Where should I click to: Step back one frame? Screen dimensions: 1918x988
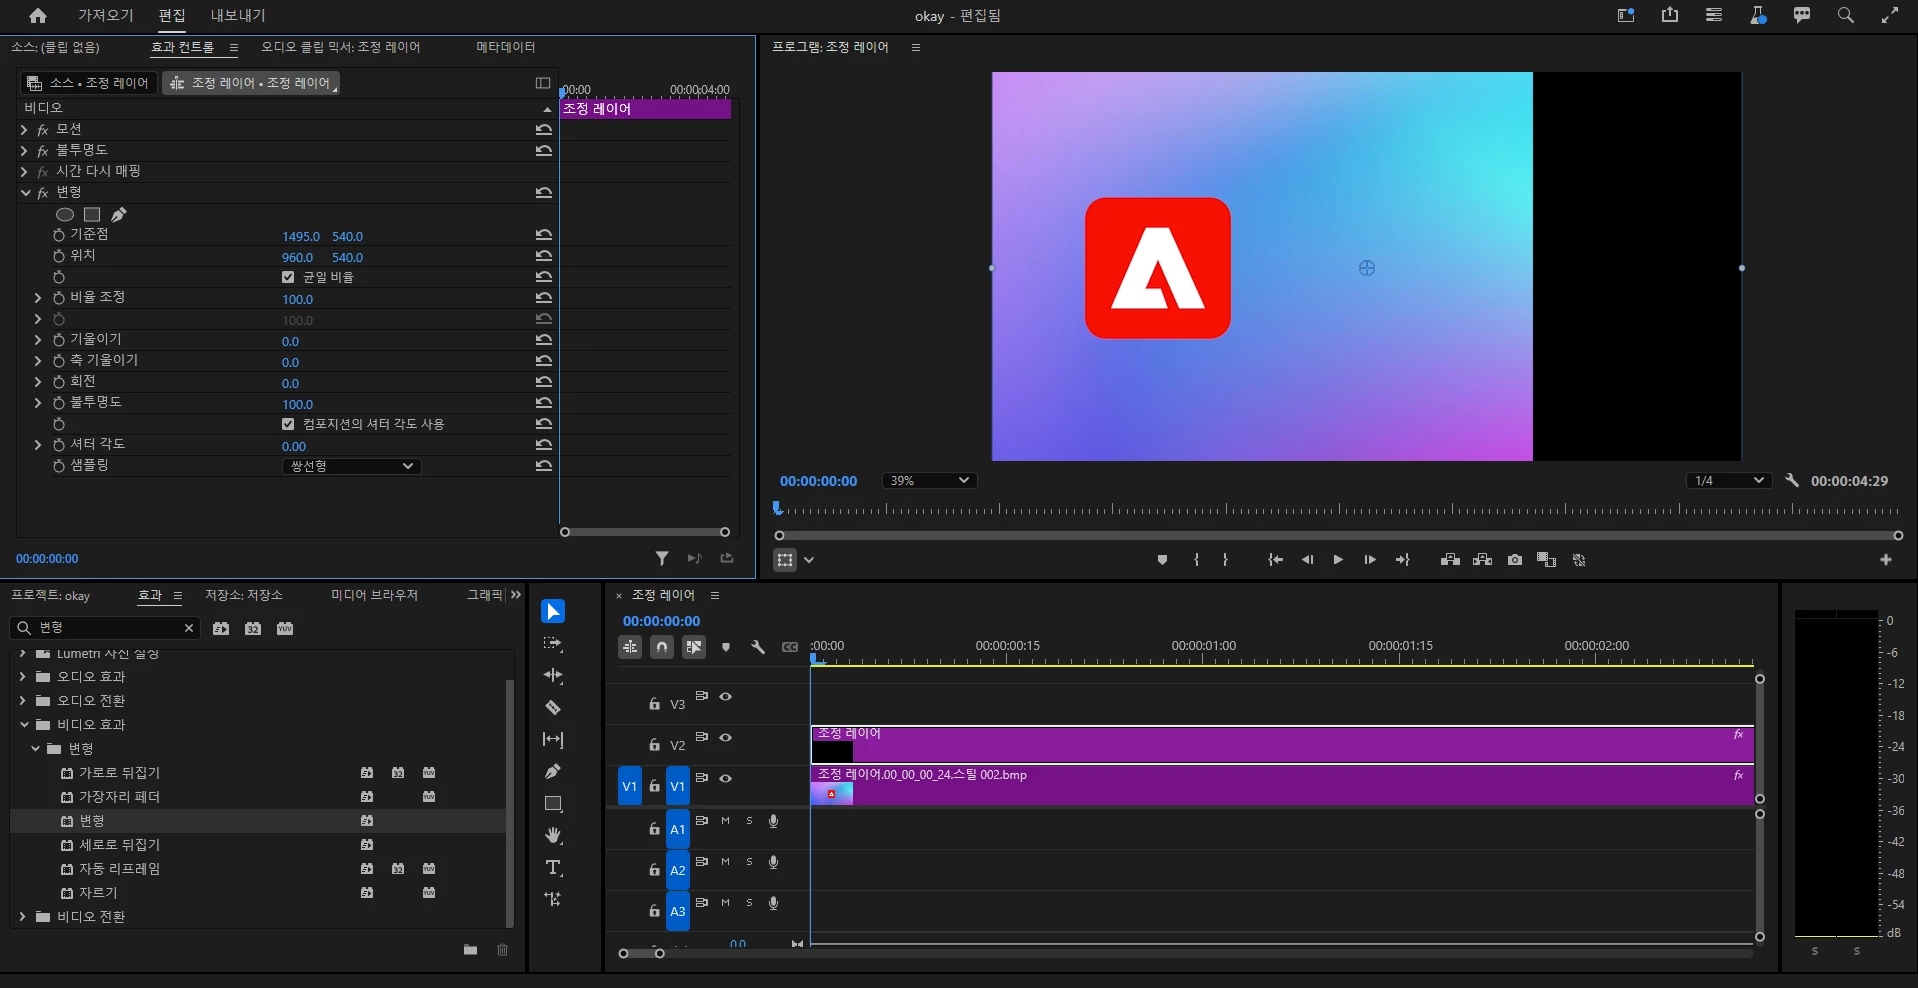1307,560
